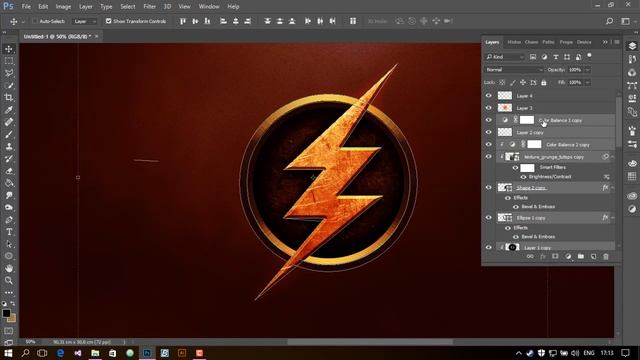Screen dimensions: 640x360
Task: Click the align top edges icon
Action: [x=183, y=21]
